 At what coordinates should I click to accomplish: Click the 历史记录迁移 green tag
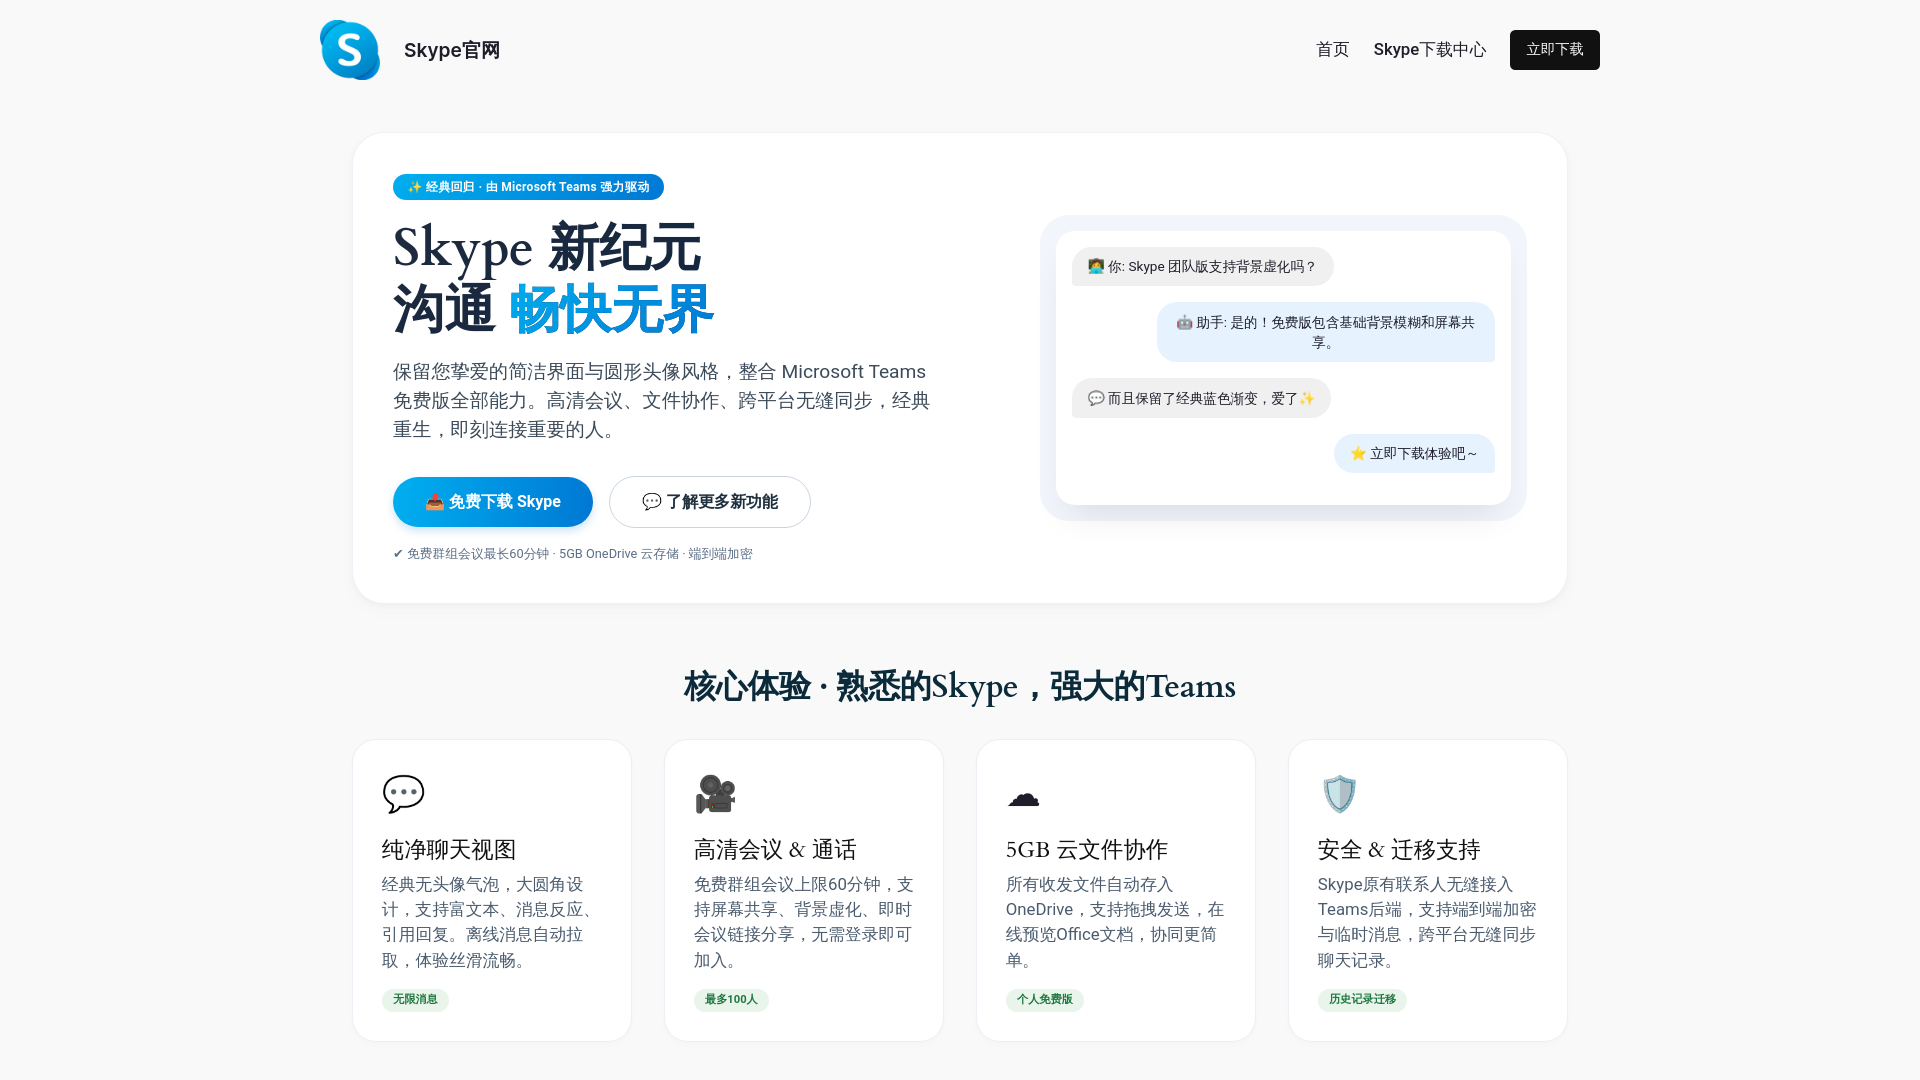coord(1362,1000)
